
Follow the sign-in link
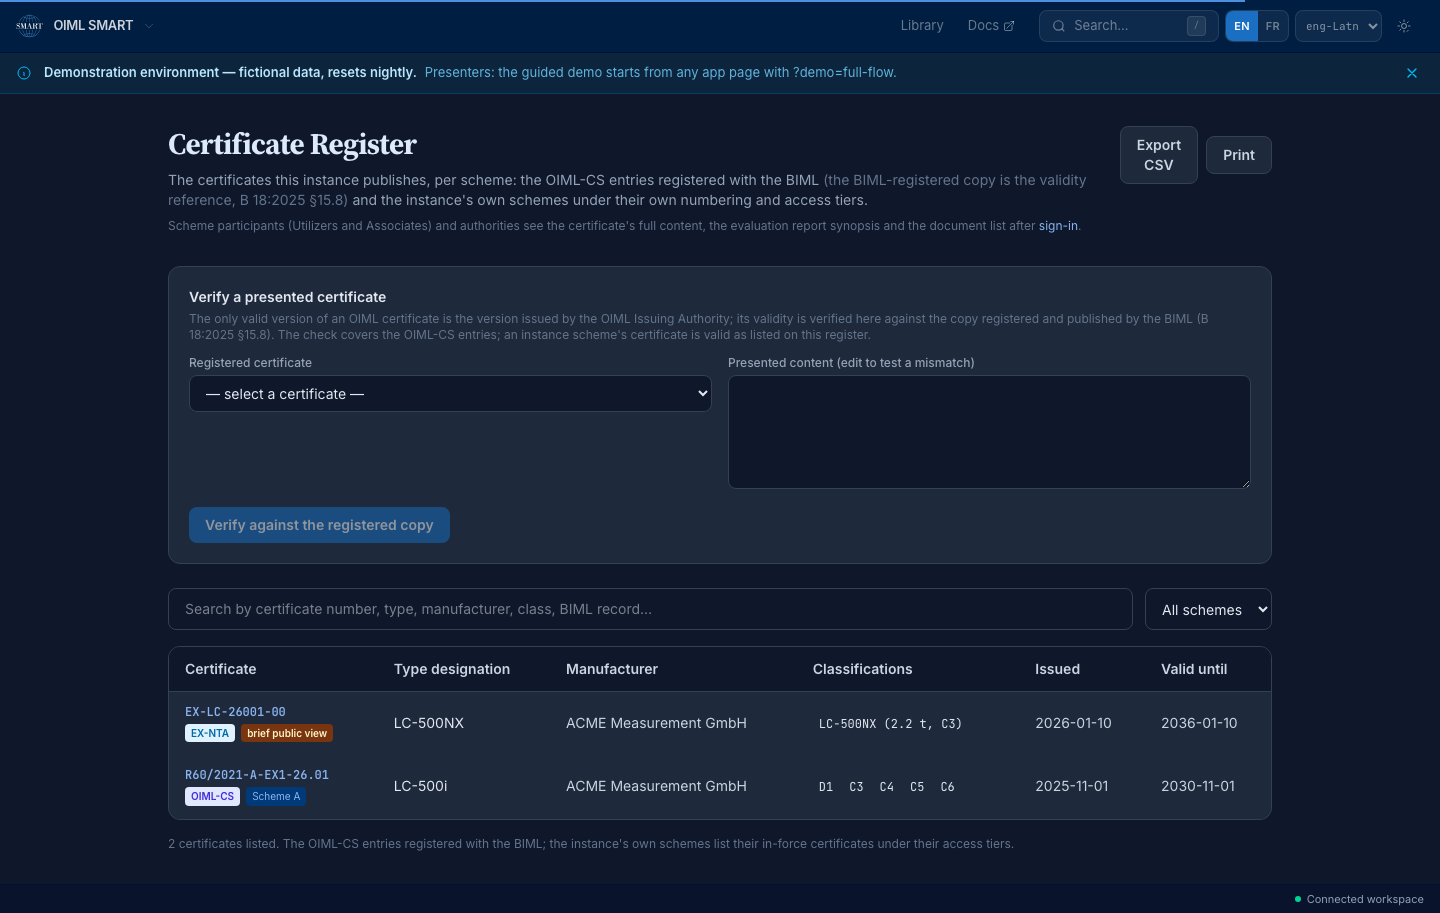point(1058,226)
